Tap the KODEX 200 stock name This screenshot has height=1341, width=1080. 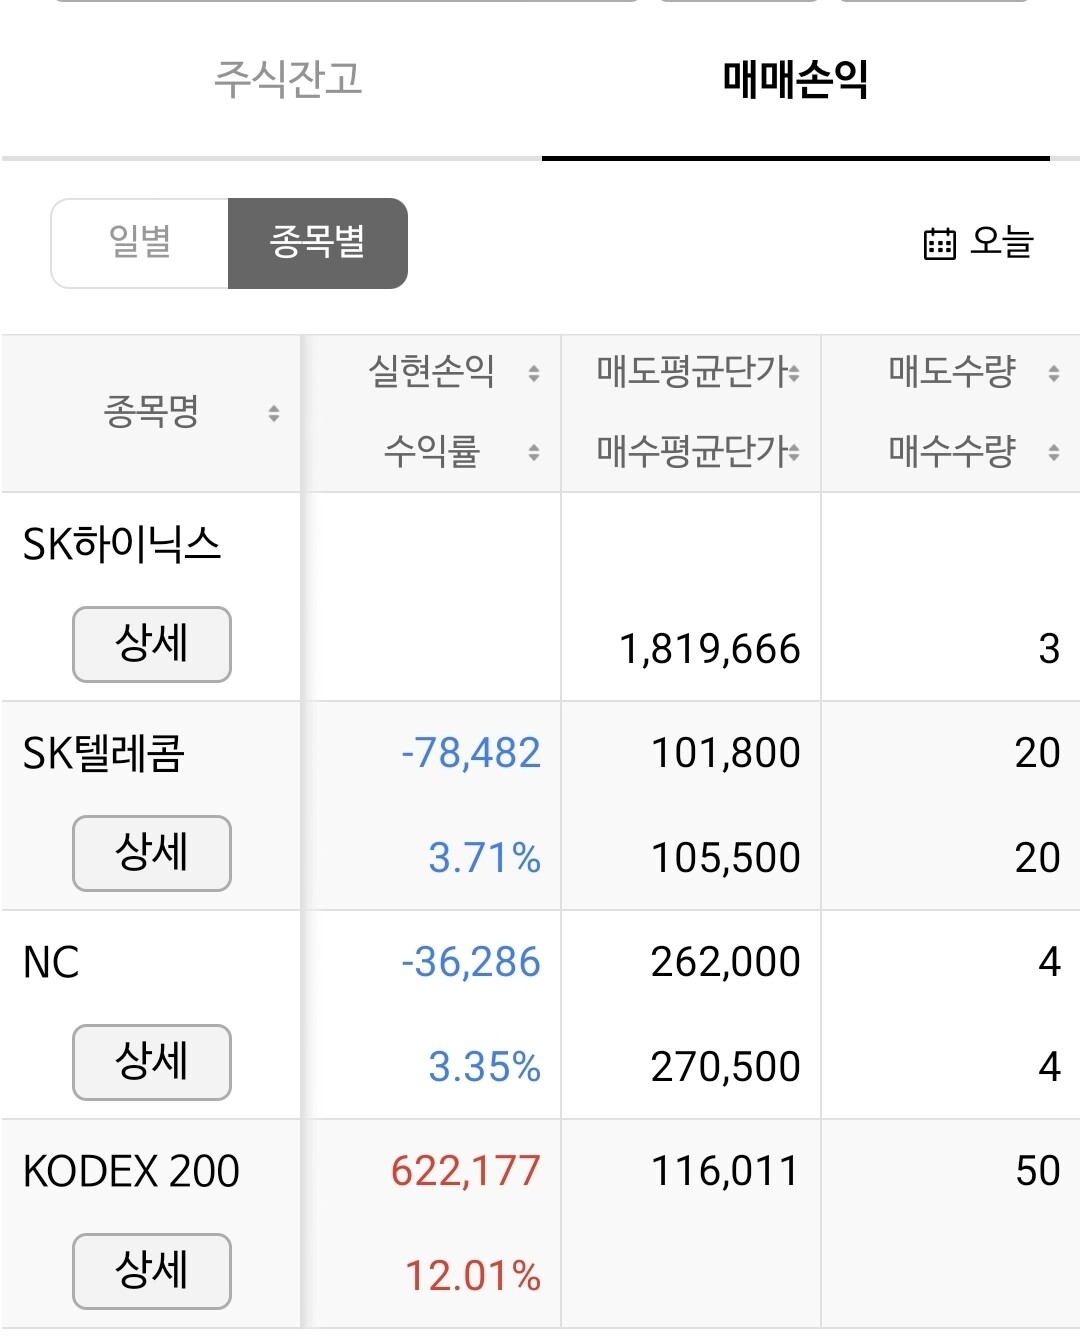point(131,1171)
